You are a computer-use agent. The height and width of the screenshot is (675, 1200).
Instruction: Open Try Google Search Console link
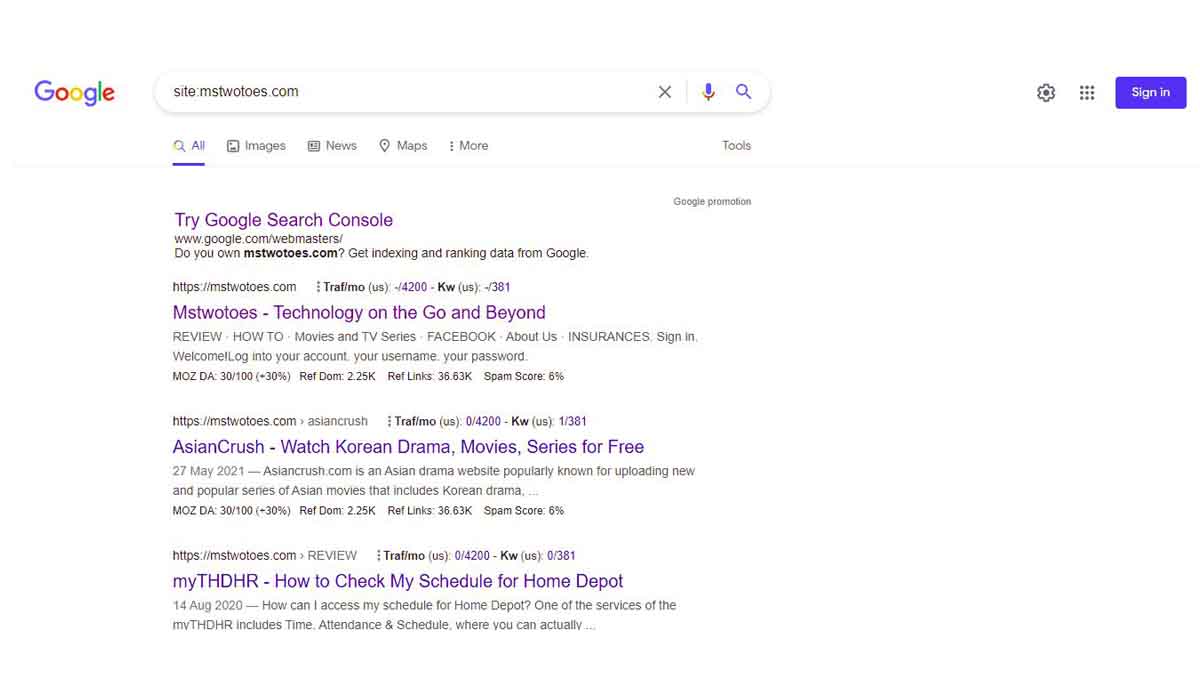283,220
